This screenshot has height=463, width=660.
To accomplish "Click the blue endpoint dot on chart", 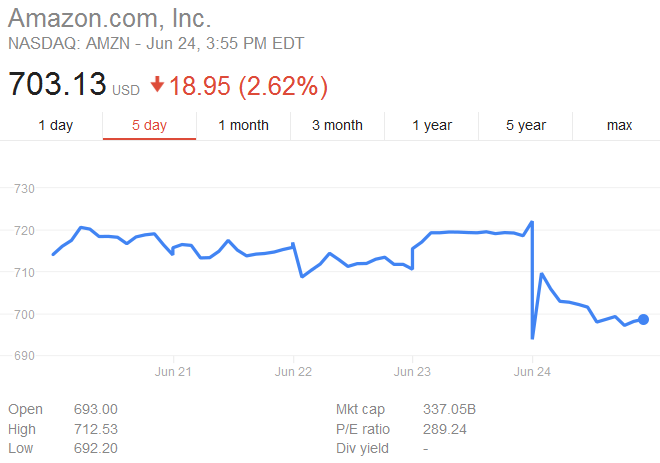I will click(644, 319).
